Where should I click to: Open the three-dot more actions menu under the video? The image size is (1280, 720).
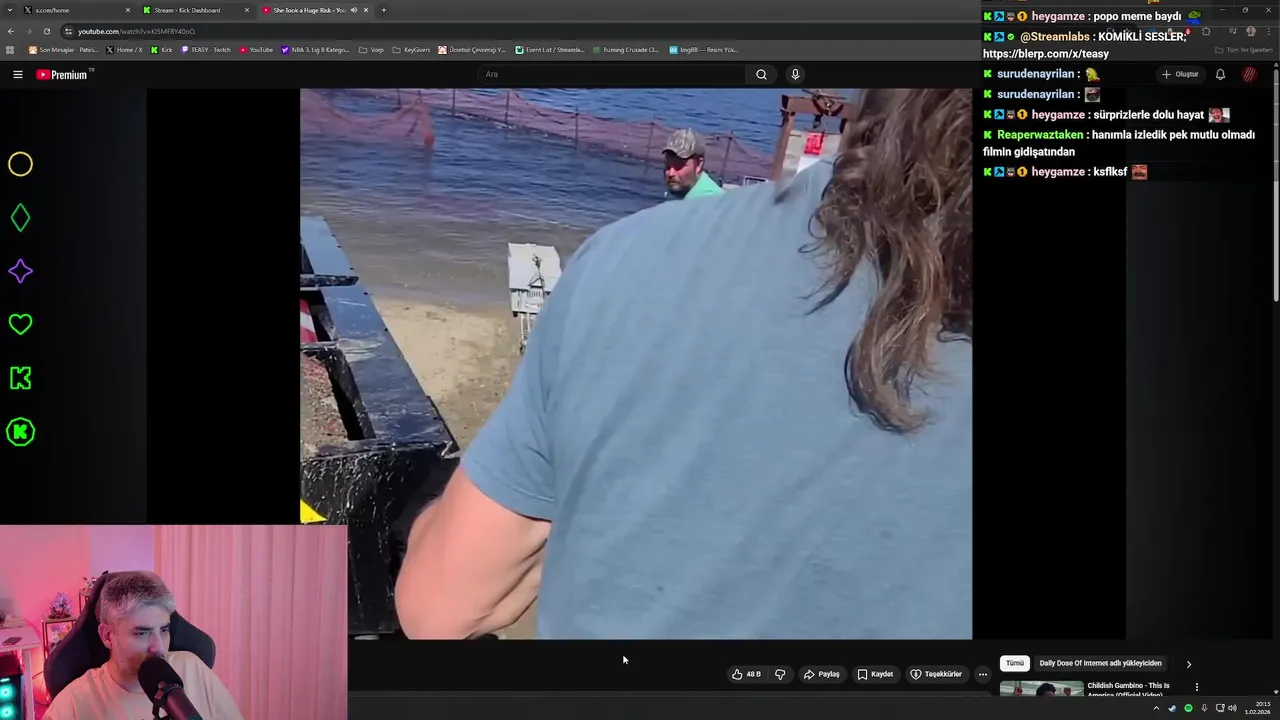(x=982, y=674)
